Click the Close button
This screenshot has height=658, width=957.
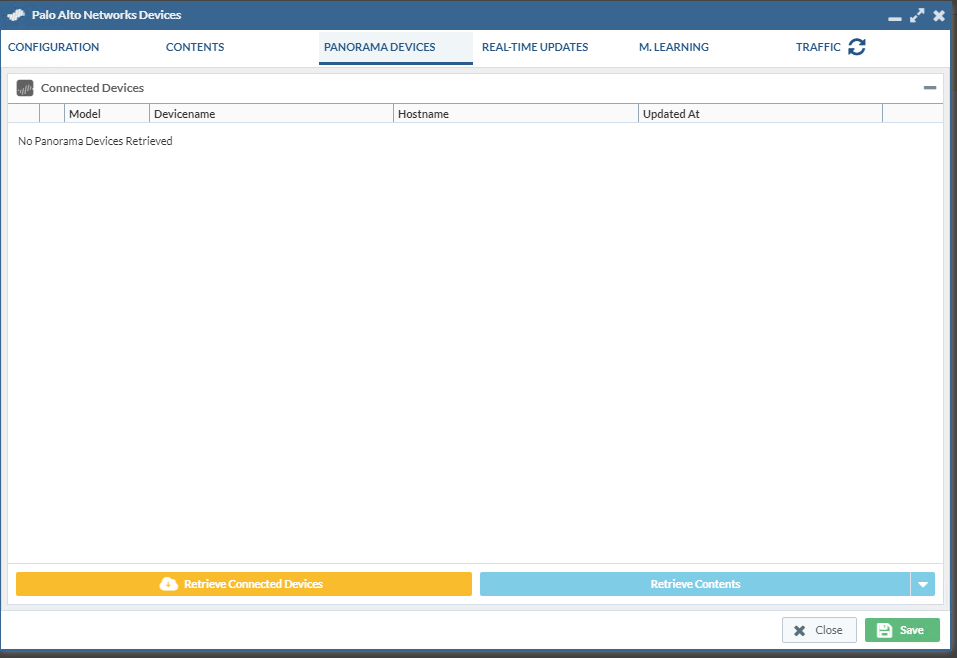[x=819, y=630]
